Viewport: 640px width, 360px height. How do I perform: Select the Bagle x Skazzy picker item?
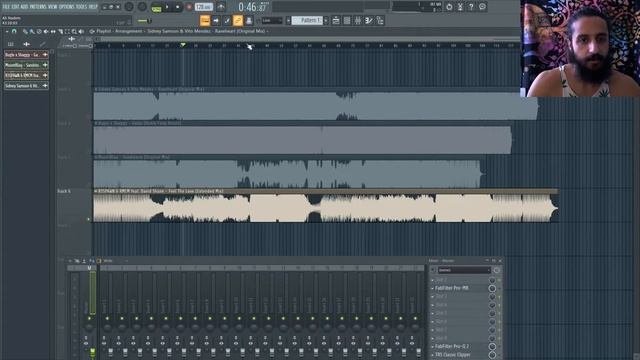point(26,54)
